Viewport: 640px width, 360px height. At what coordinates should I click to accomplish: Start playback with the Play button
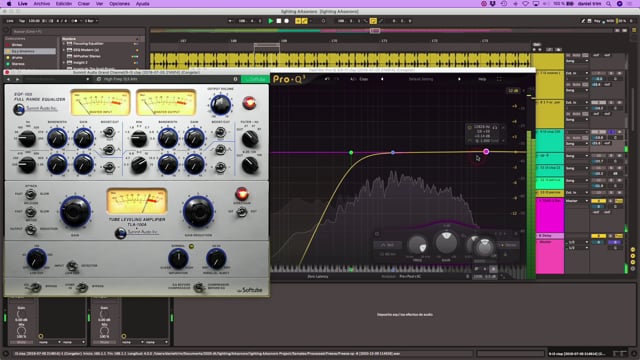tap(270, 21)
